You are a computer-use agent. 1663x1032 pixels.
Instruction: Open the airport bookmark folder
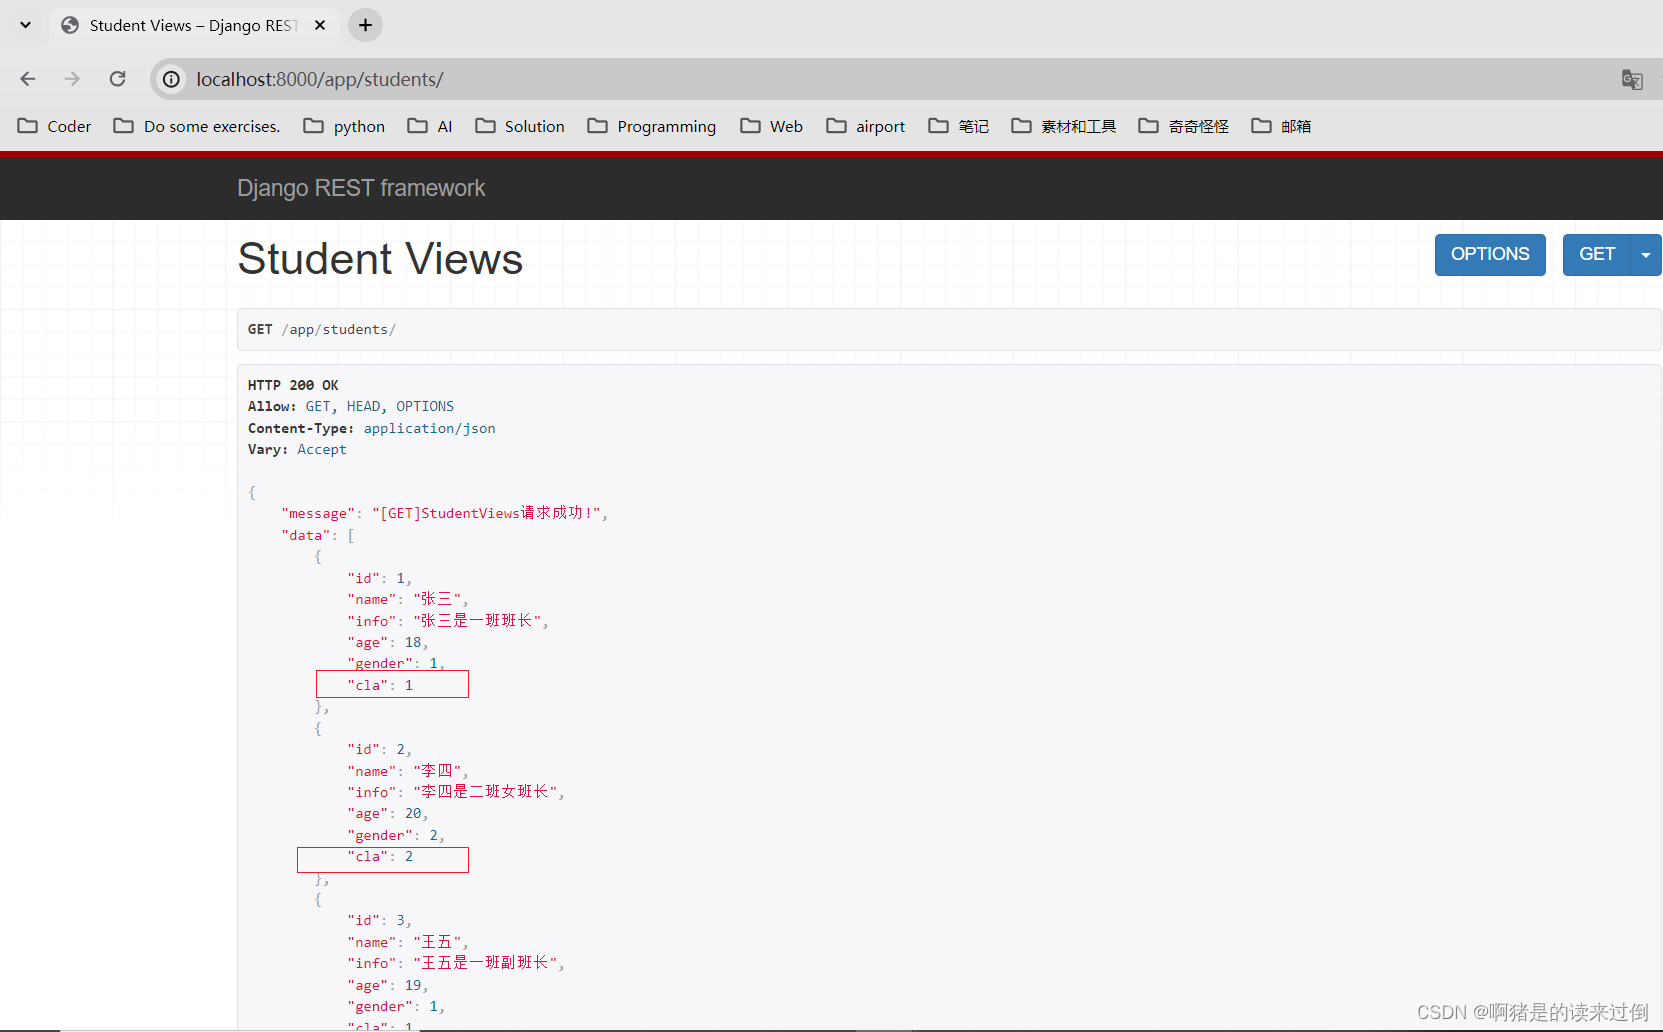click(866, 126)
